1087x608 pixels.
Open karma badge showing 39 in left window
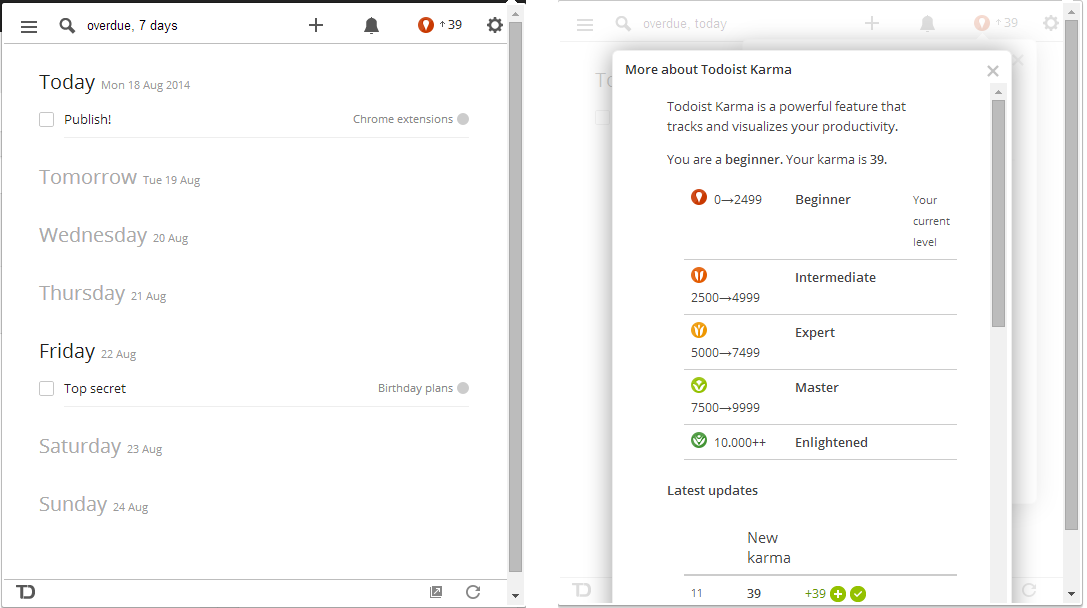440,25
